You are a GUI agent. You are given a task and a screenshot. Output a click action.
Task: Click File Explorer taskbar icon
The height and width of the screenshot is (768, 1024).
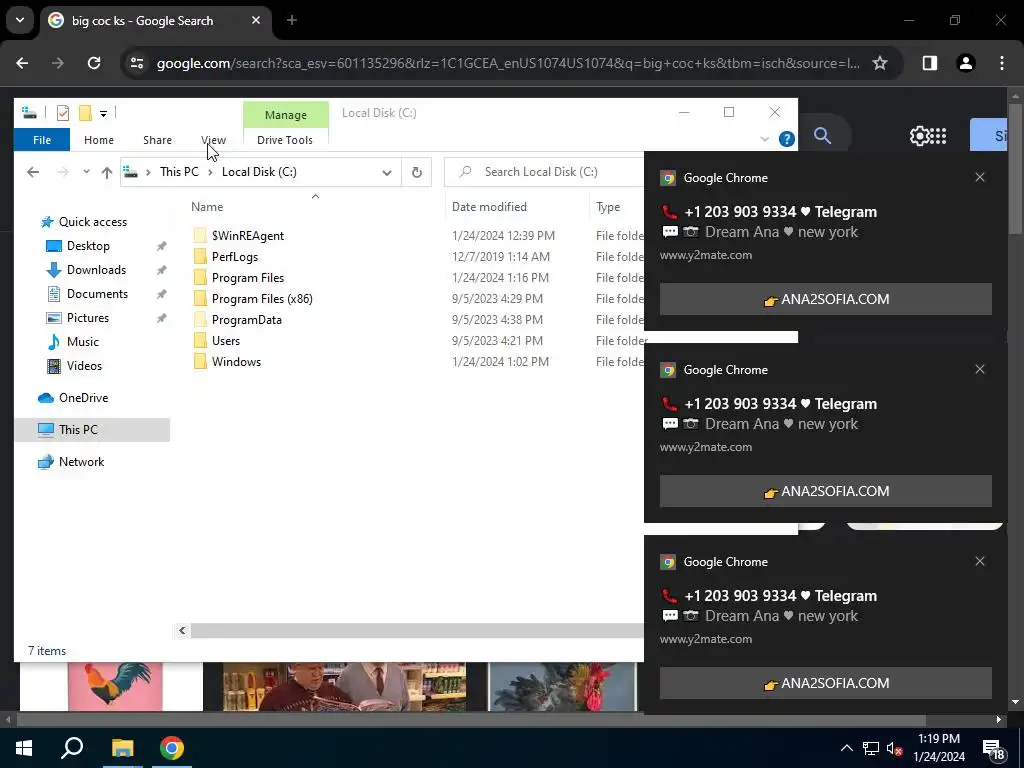pyautogui.click(x=122, y=748)
